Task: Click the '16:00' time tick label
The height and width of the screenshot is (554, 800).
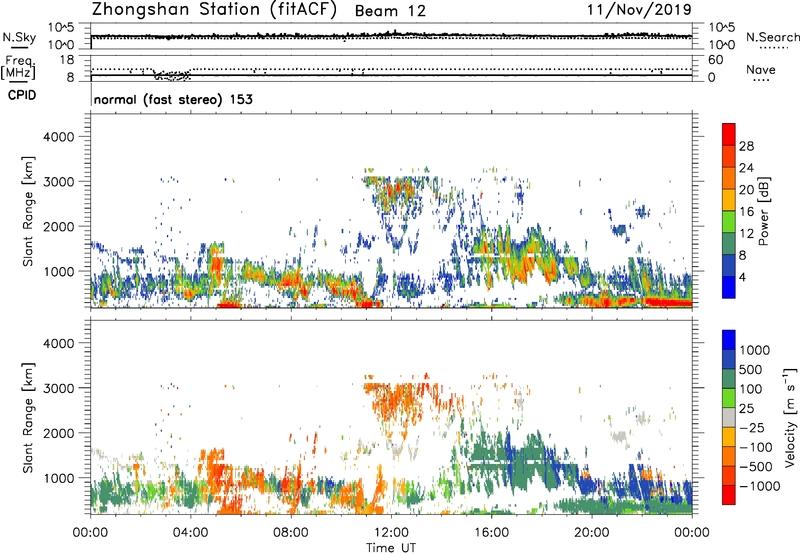Action: (491, 533)
